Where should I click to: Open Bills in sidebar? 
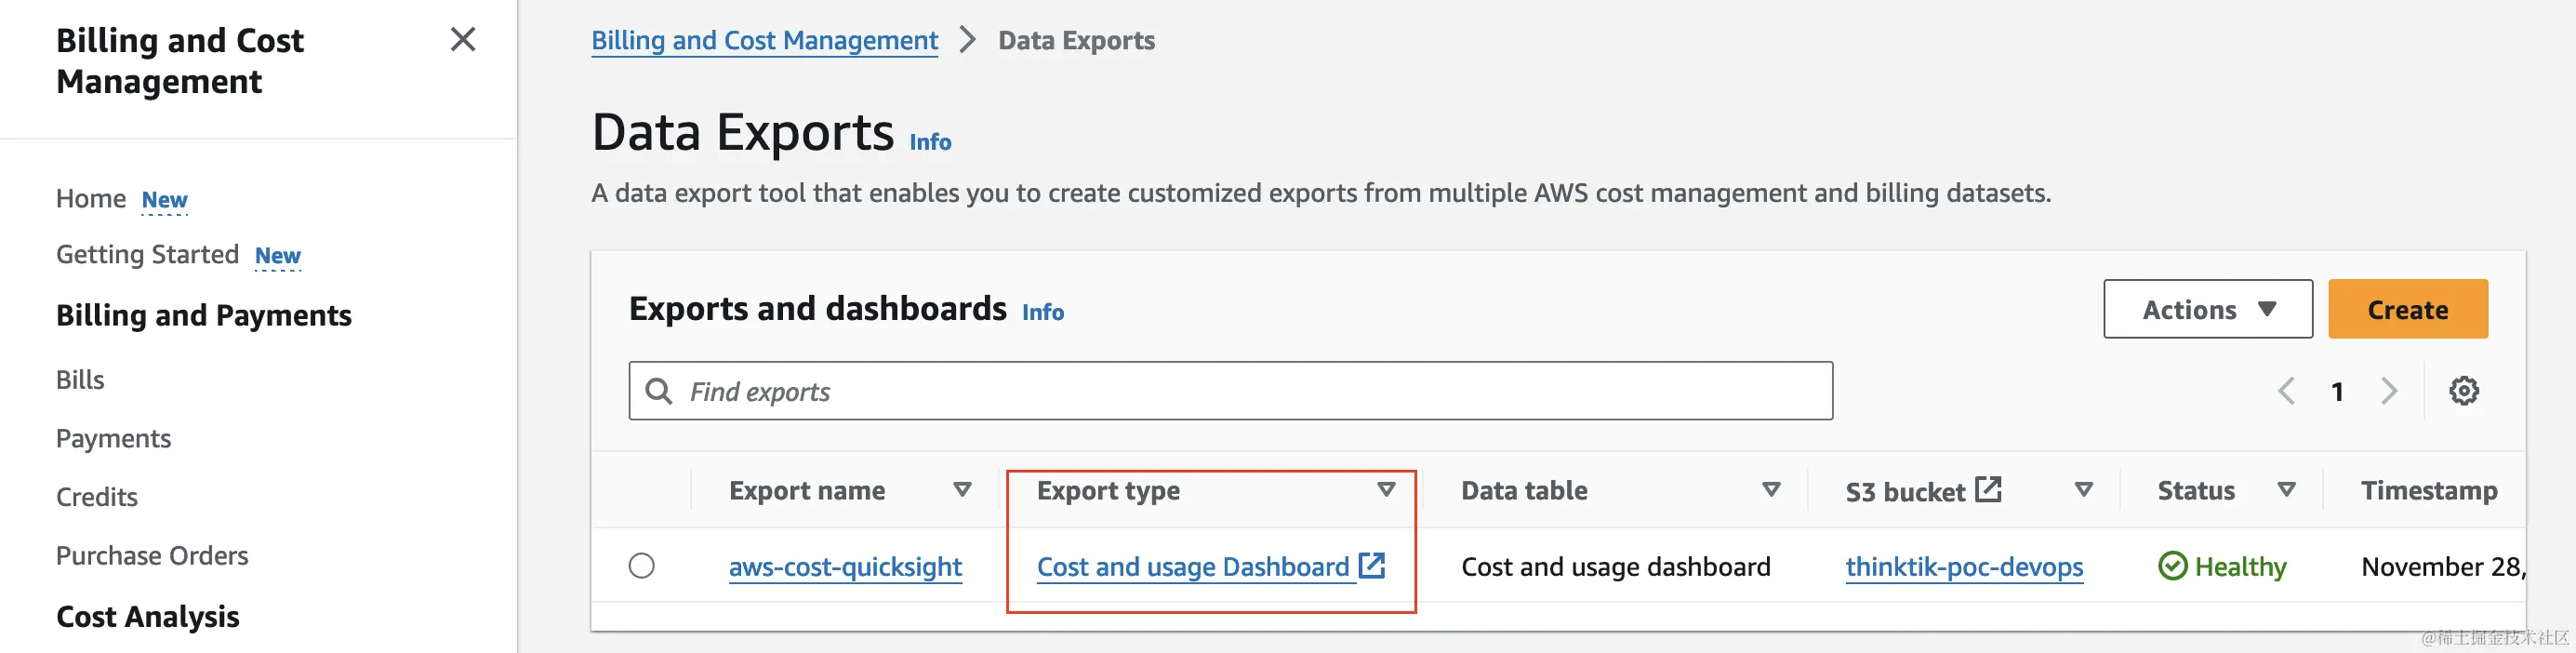click(80, 380)
